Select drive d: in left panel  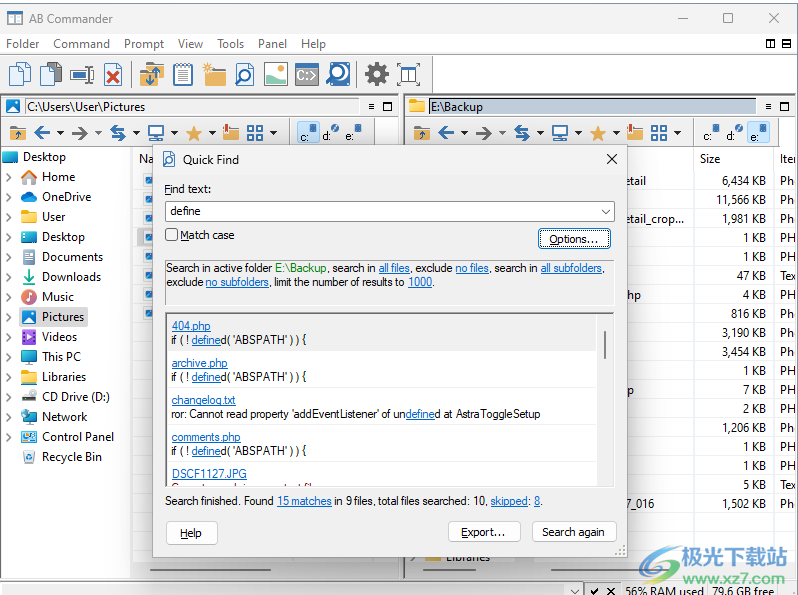(x=330, y=132)
